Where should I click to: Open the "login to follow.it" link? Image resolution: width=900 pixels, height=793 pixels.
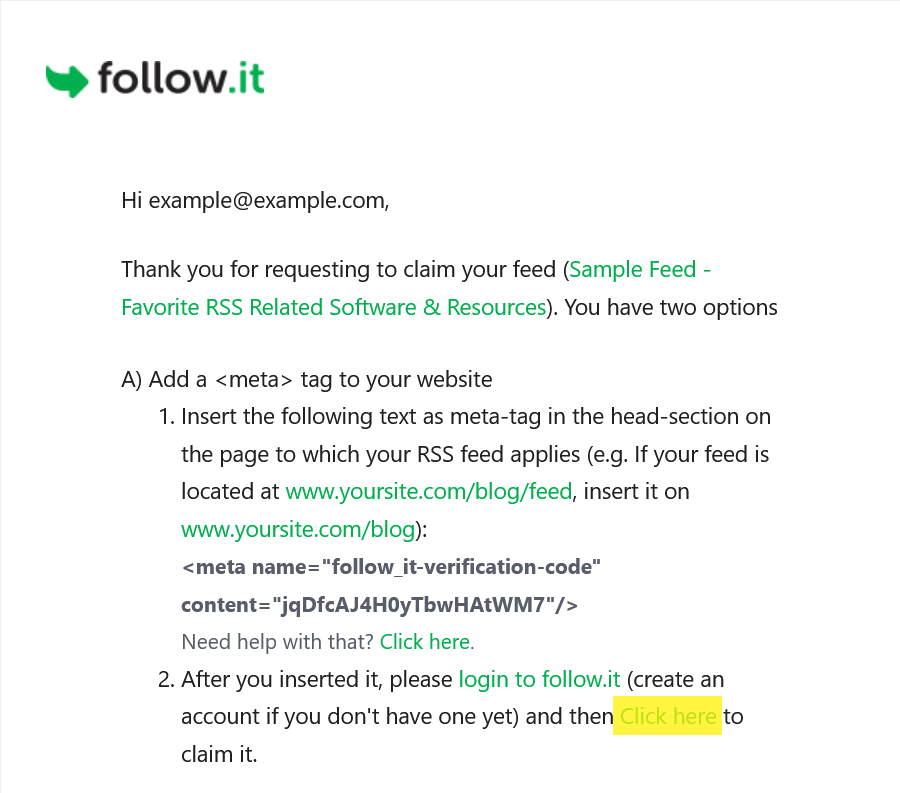pos(539,679)
